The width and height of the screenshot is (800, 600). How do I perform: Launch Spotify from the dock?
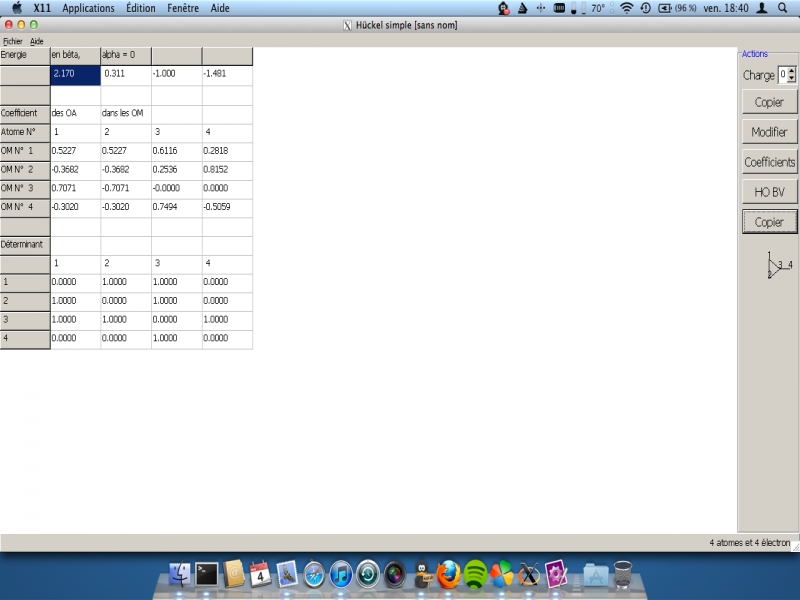click(476, 575)
